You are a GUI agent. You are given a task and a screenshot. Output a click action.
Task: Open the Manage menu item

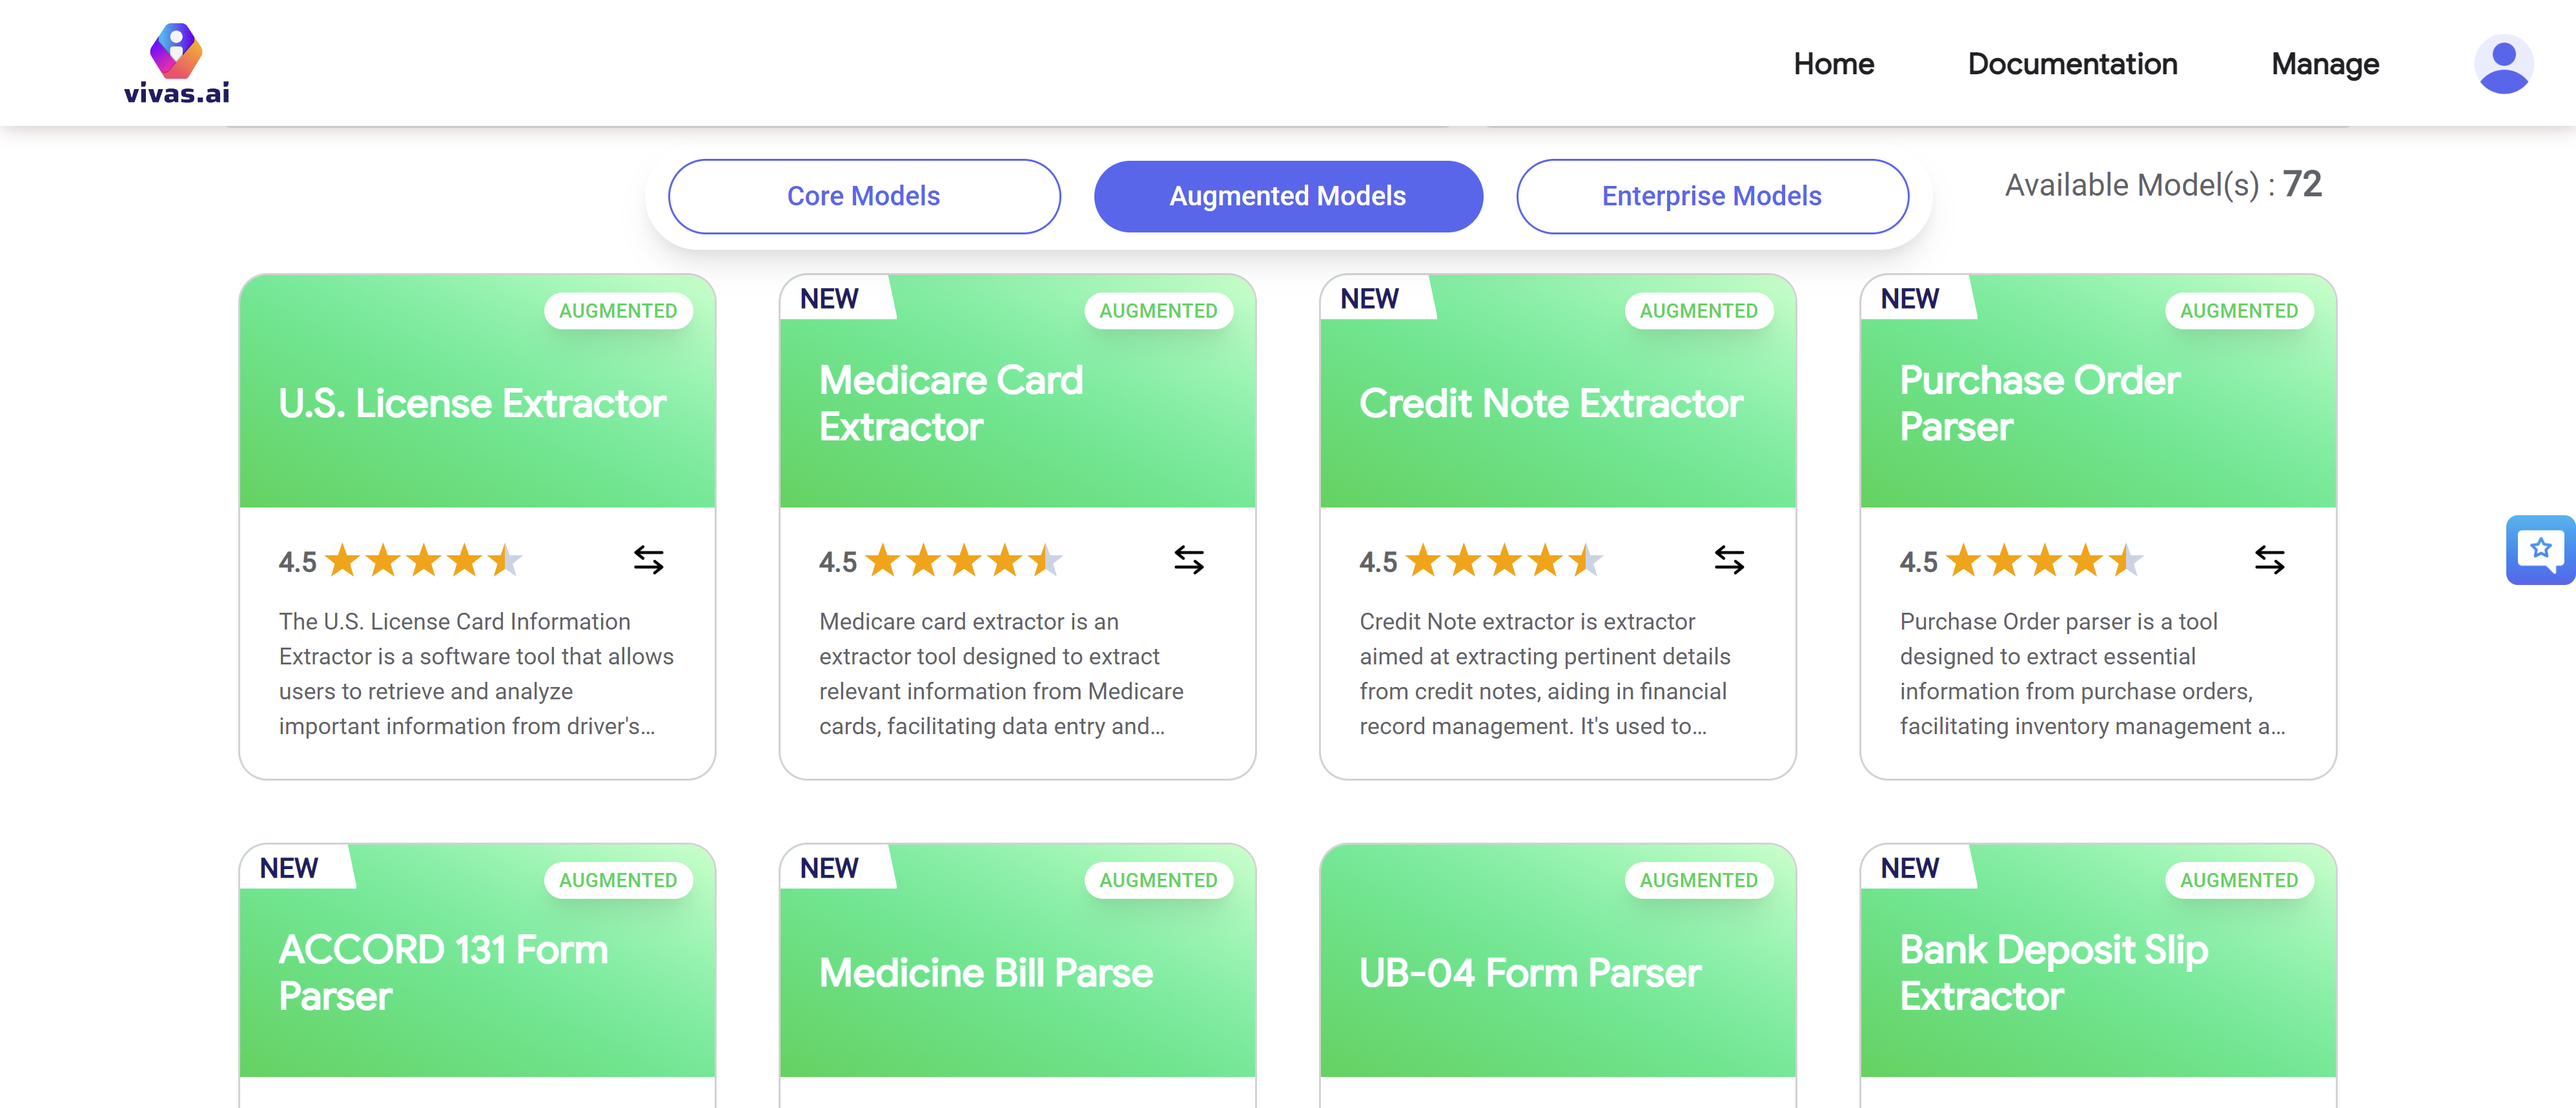(x=2324, y=64)
